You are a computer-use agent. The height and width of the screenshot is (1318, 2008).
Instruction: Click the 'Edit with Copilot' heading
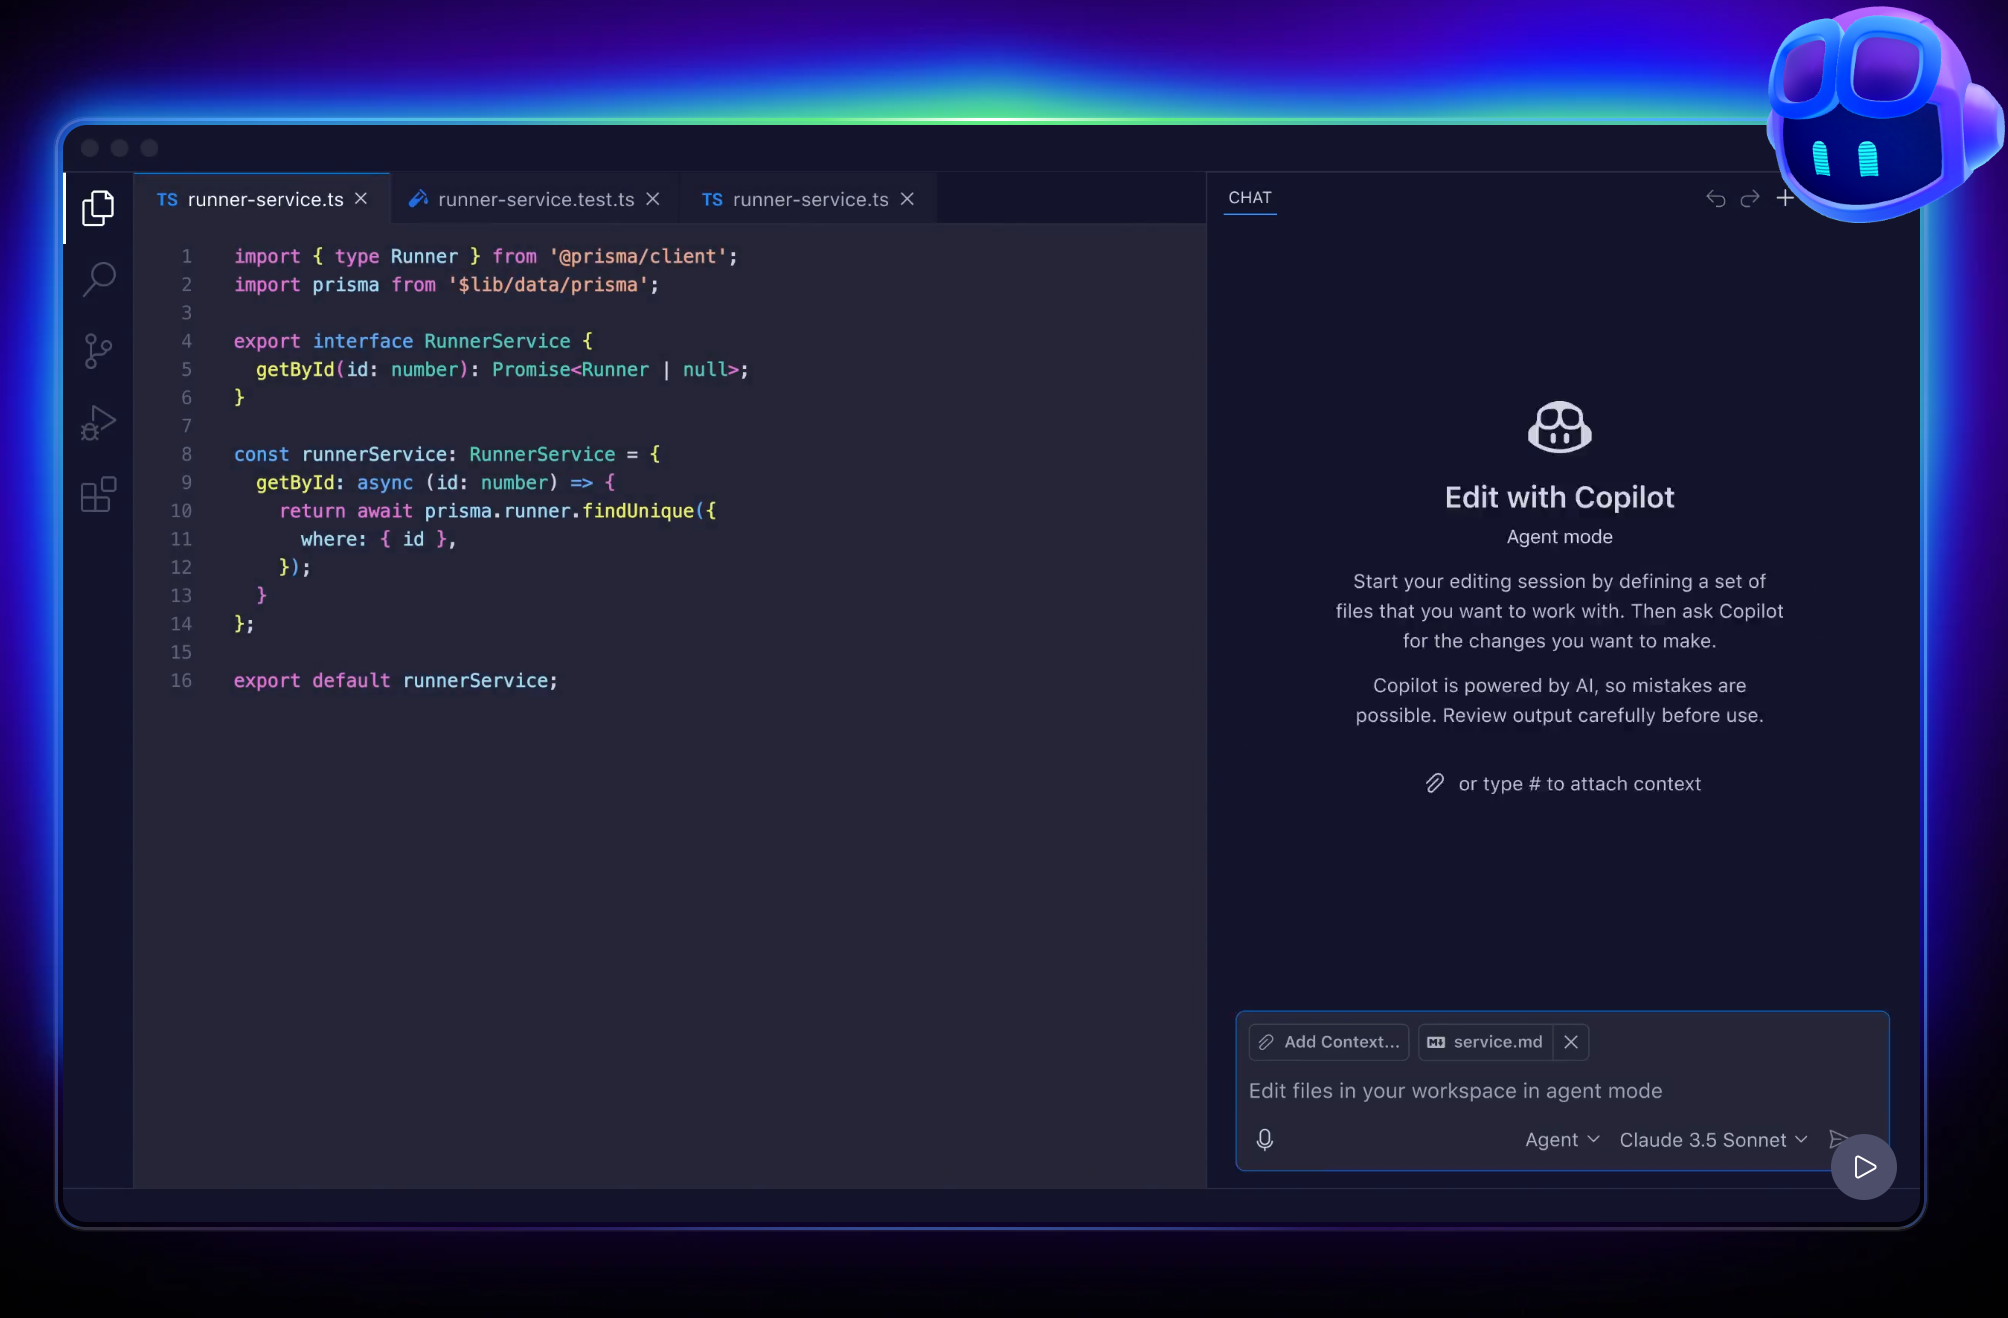click(1560, 497)
